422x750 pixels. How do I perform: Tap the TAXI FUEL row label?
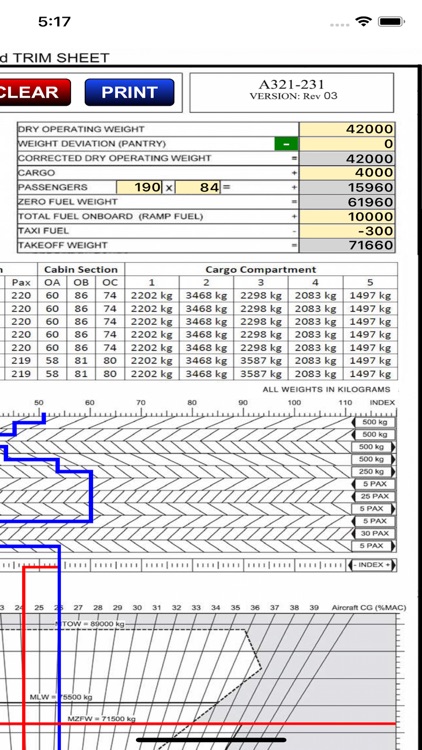point(43,231)
